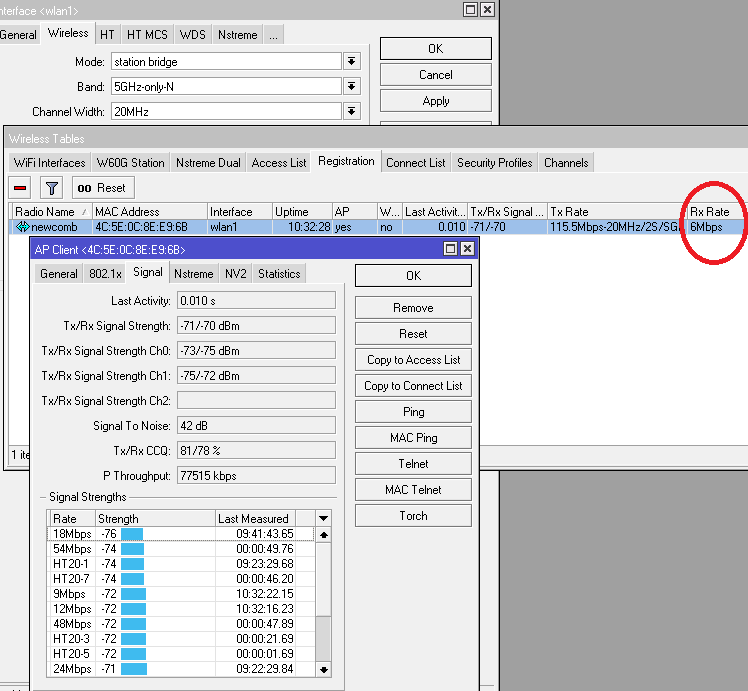Click the newcomb row's radio link icon

coord(22,227)
